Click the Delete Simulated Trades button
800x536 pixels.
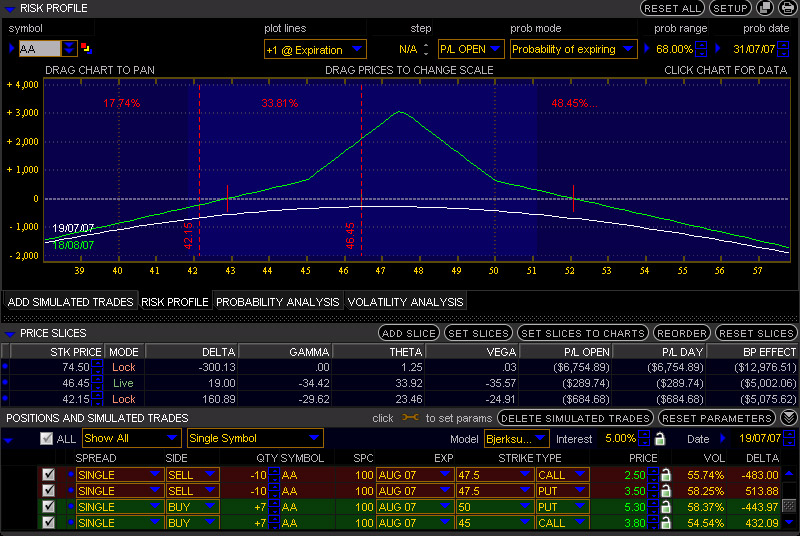click(x=576, y=418)
